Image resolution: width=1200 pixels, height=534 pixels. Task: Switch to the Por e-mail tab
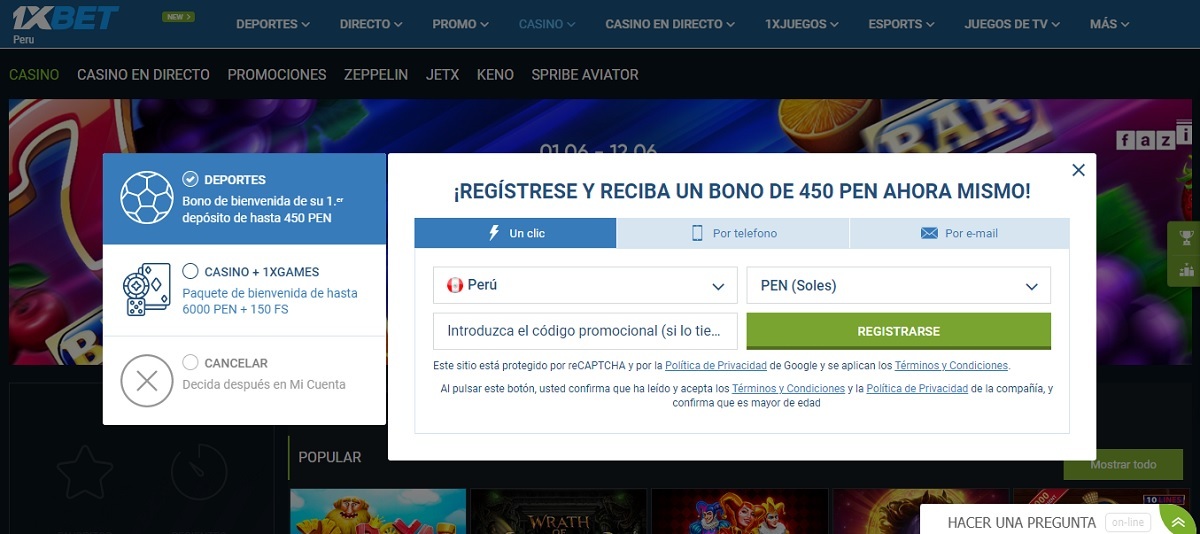click(x=958, y=233)
